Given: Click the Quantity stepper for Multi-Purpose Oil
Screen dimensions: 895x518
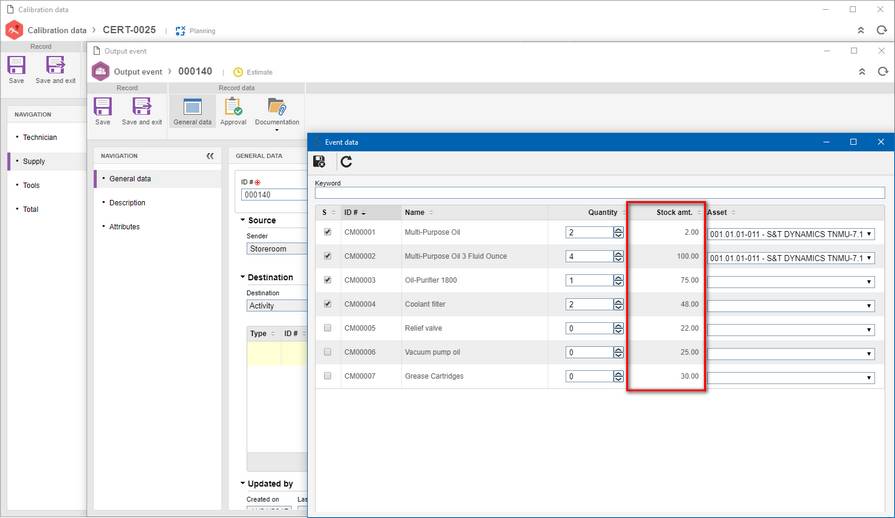Looking at the screenshot, I should pos(618,232).
